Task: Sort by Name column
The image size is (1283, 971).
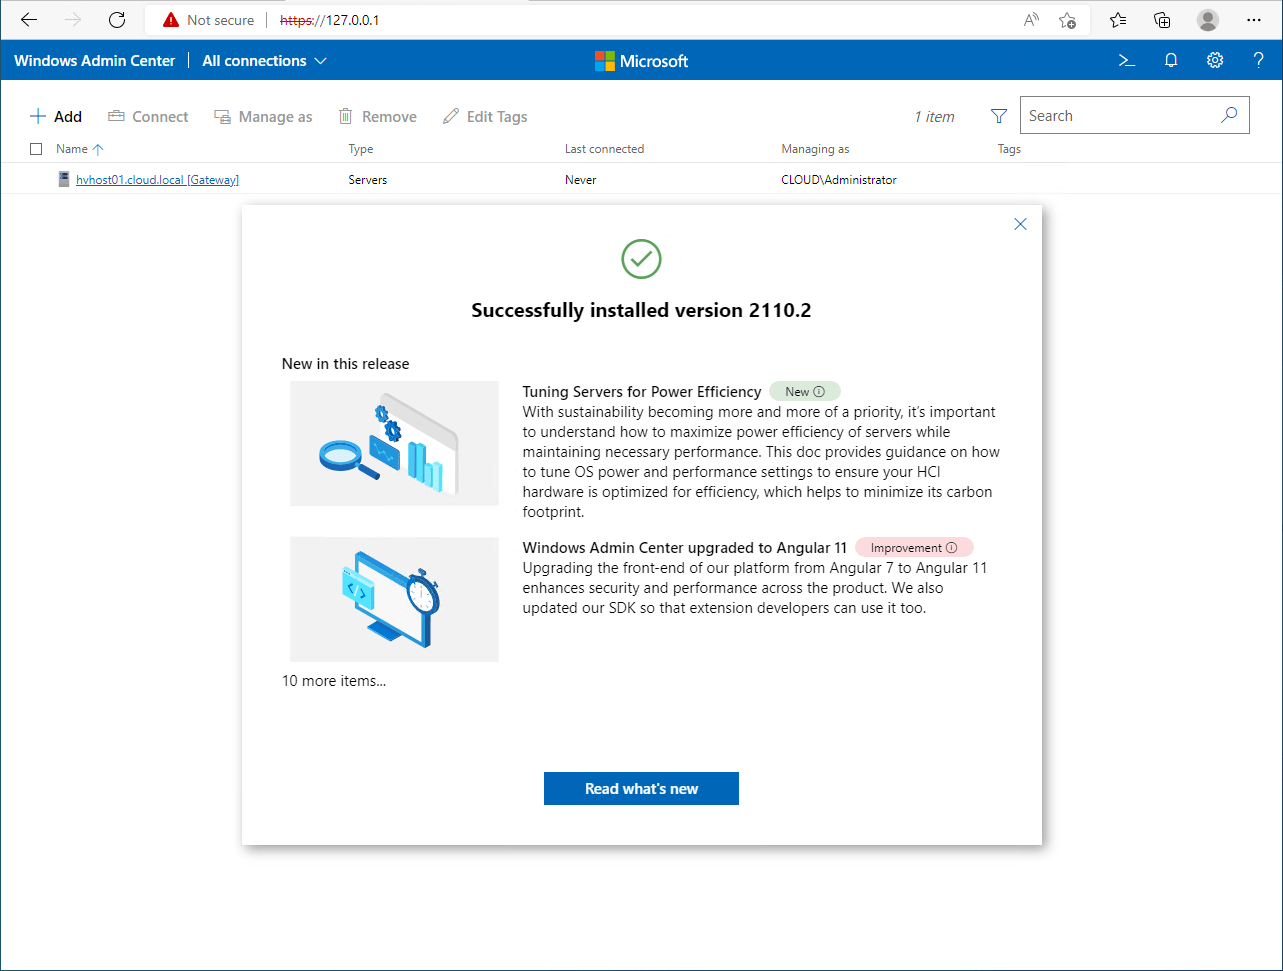Action: 79,149
